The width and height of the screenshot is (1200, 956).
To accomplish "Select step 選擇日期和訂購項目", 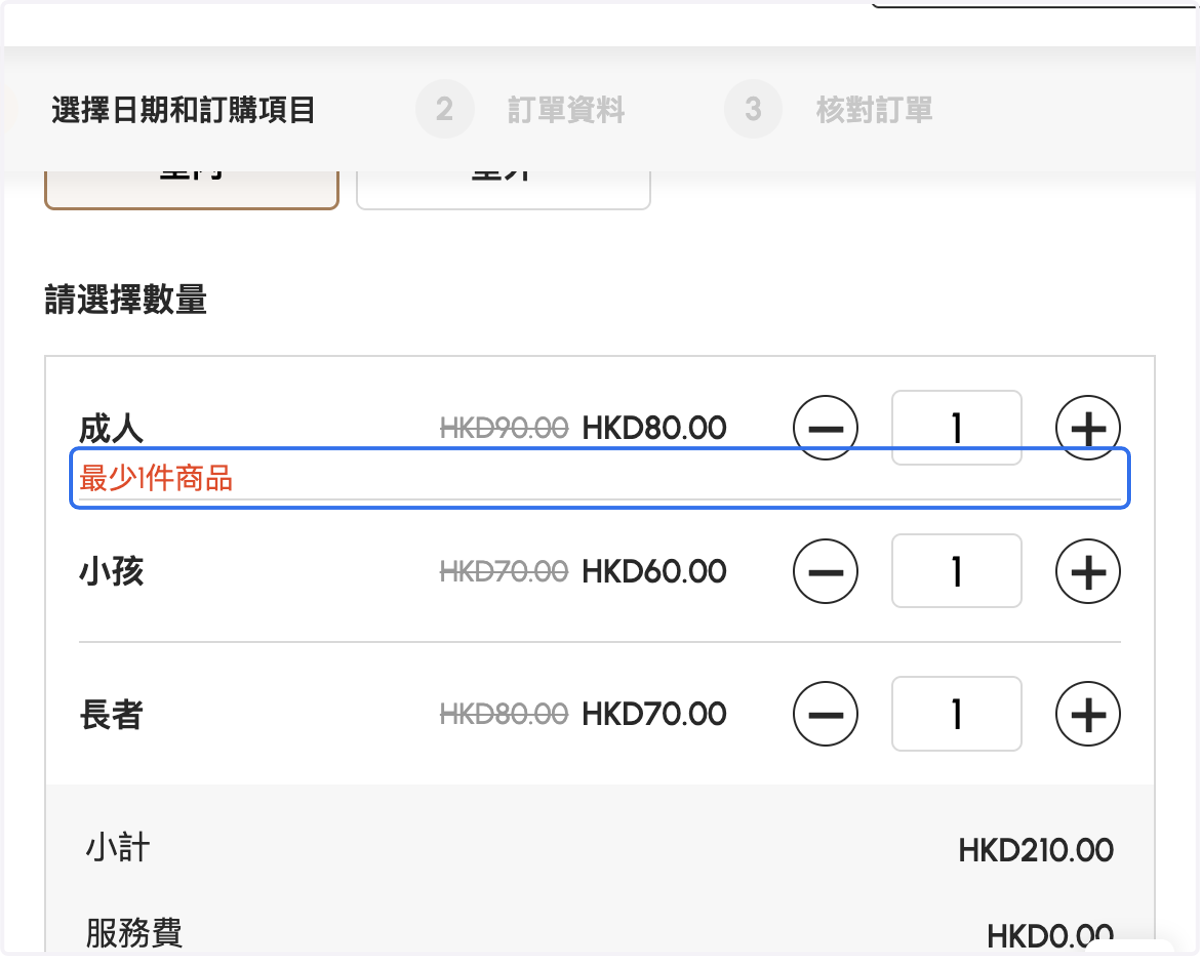I will pyautogui.click(x=183, y=109).
